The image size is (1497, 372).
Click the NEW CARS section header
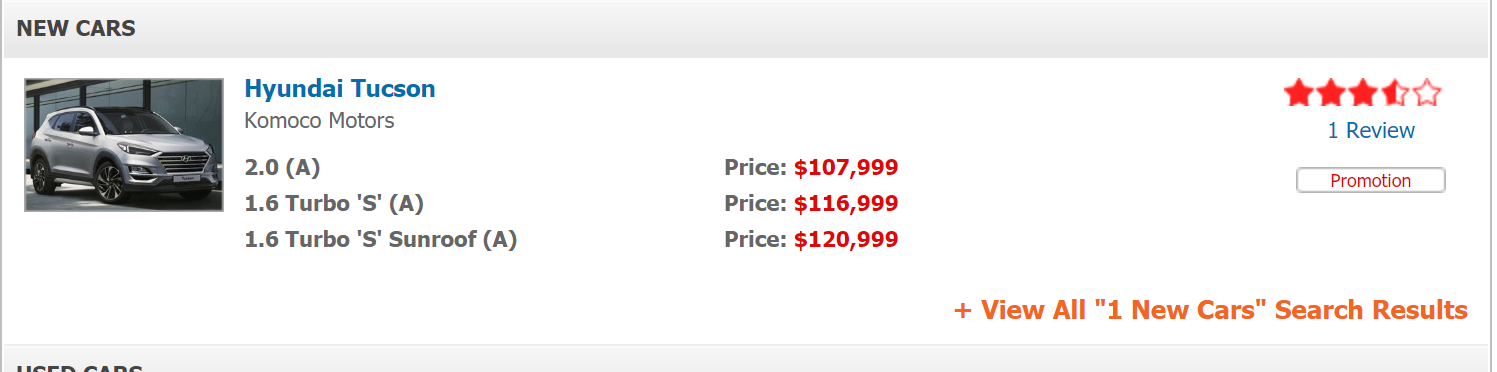coord(76,28)
